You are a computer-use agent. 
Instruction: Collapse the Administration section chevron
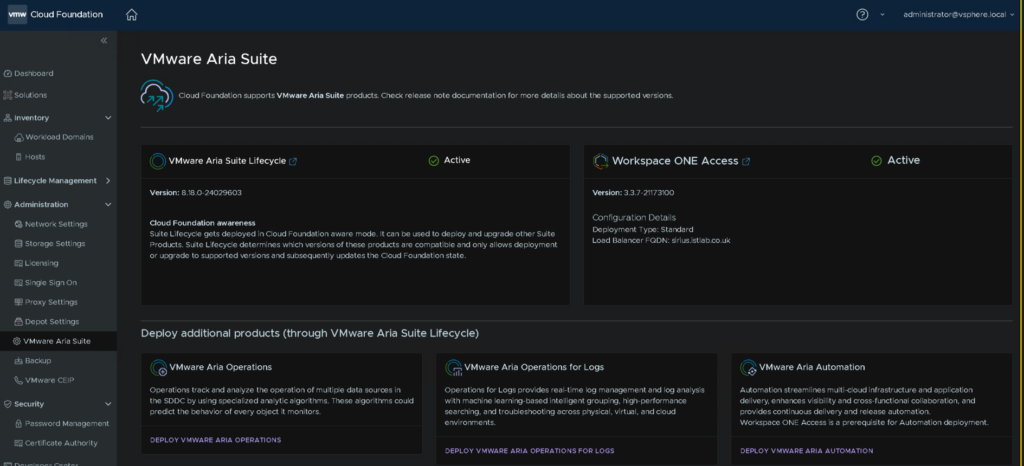[108, 204]
